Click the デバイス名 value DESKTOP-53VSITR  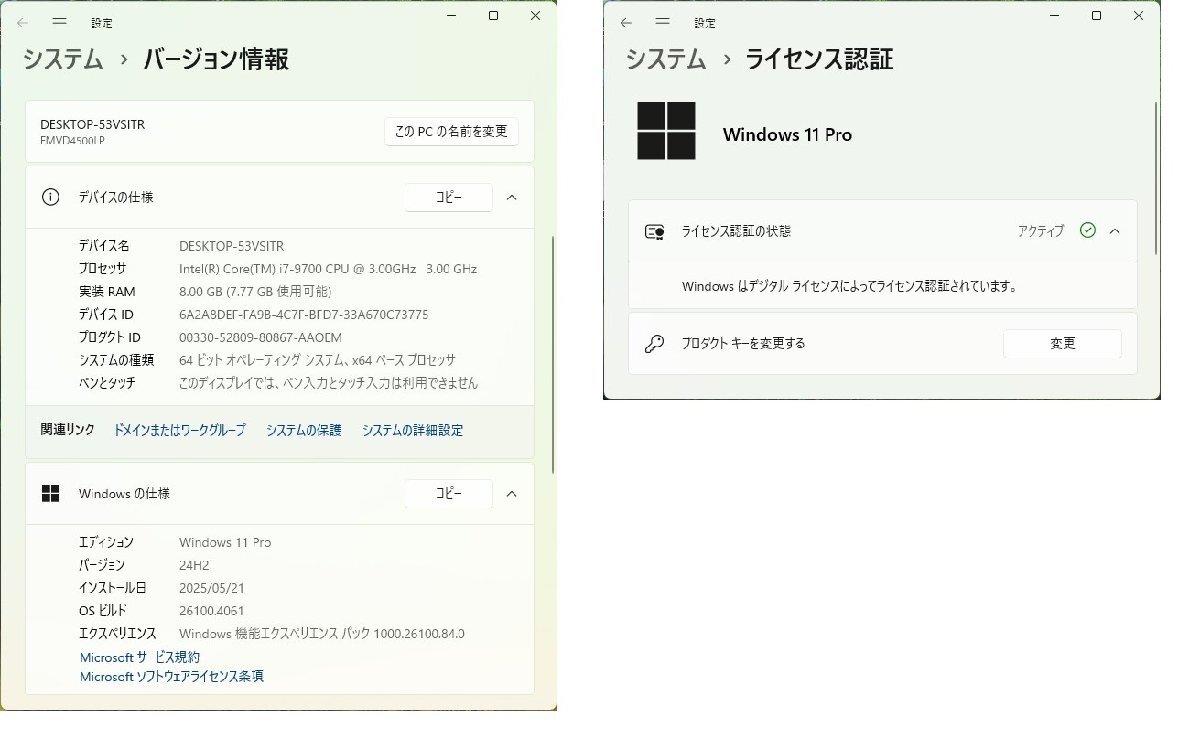click(x=232, y=245)
